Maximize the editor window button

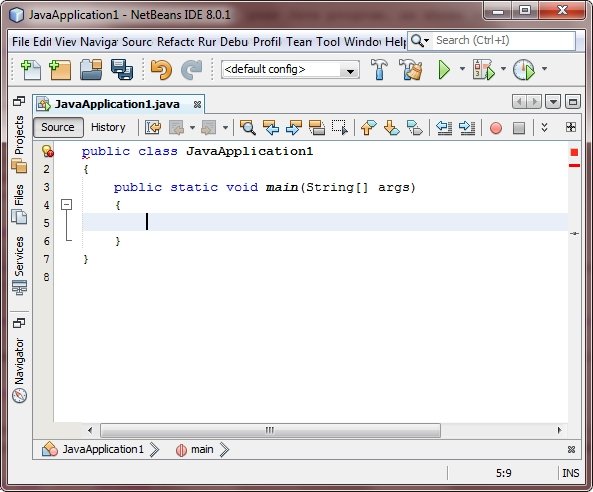[573, 102]
